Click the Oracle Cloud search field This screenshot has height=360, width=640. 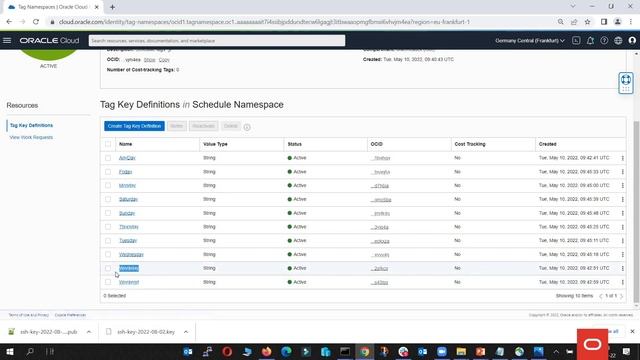coord(217,40)
